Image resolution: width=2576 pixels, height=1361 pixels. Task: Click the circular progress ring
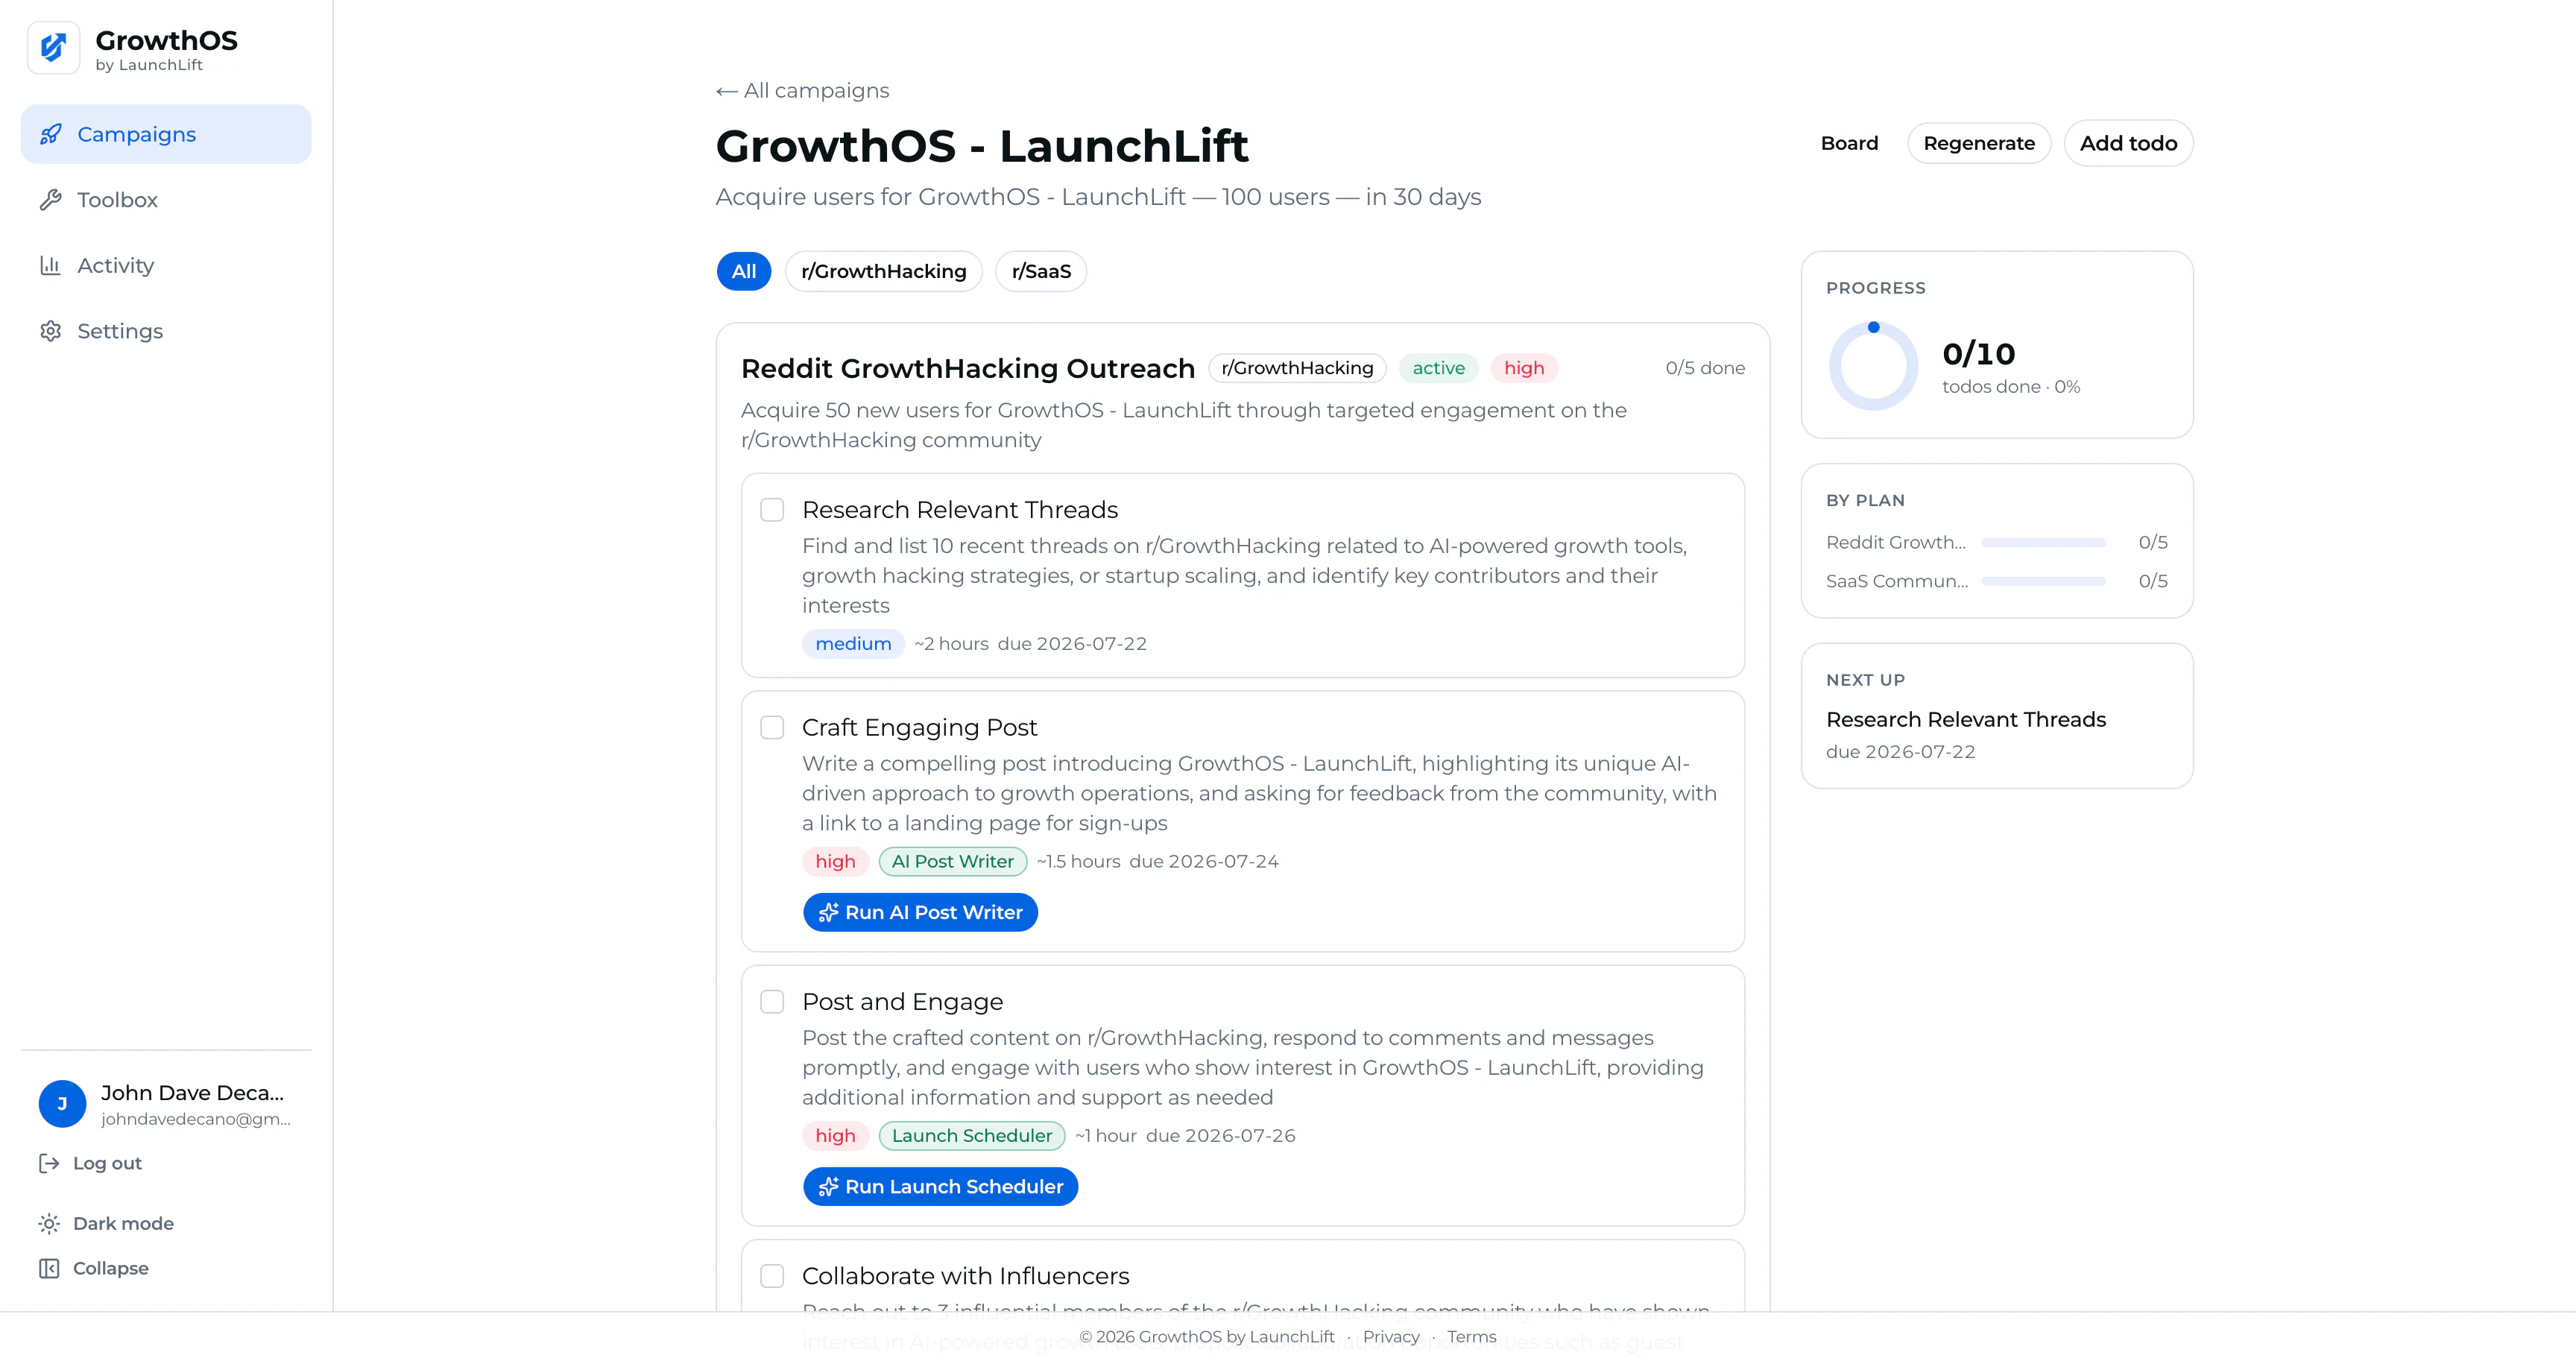click(1873, 366)
